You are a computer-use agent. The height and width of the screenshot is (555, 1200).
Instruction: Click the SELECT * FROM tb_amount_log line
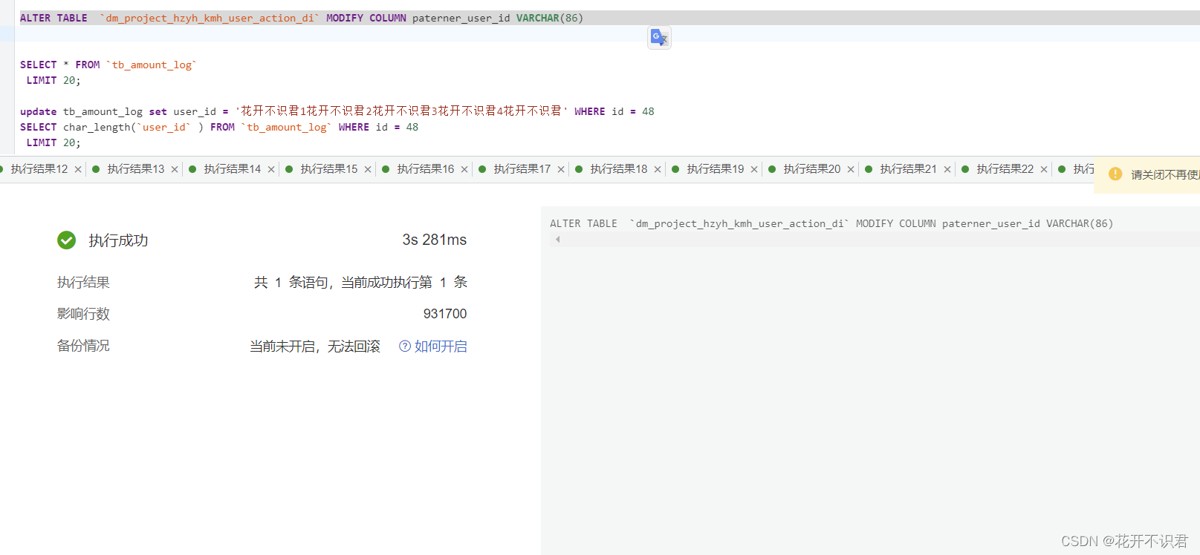point(109,65)
